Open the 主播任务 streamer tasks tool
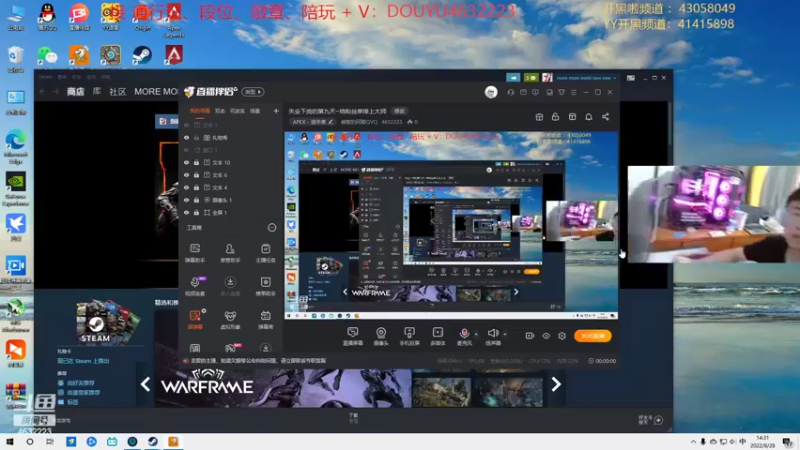Image resolution: width=800 pixels, height=450 pixels. click(x=265, y=253)
